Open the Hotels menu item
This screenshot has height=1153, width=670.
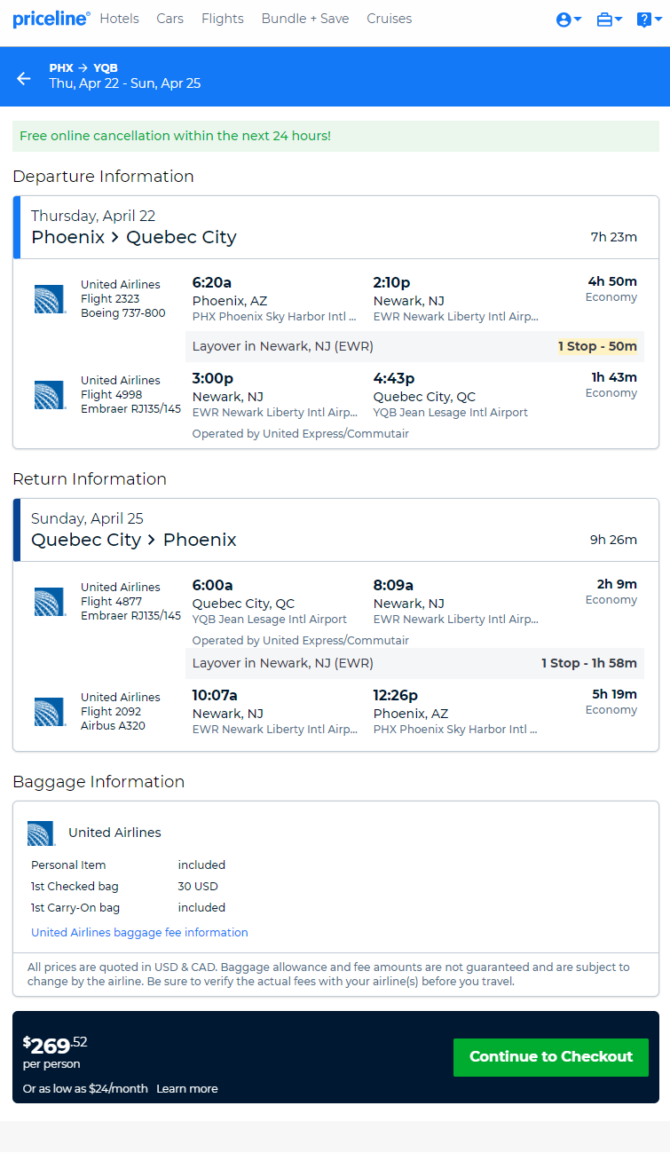click(119, 19)
